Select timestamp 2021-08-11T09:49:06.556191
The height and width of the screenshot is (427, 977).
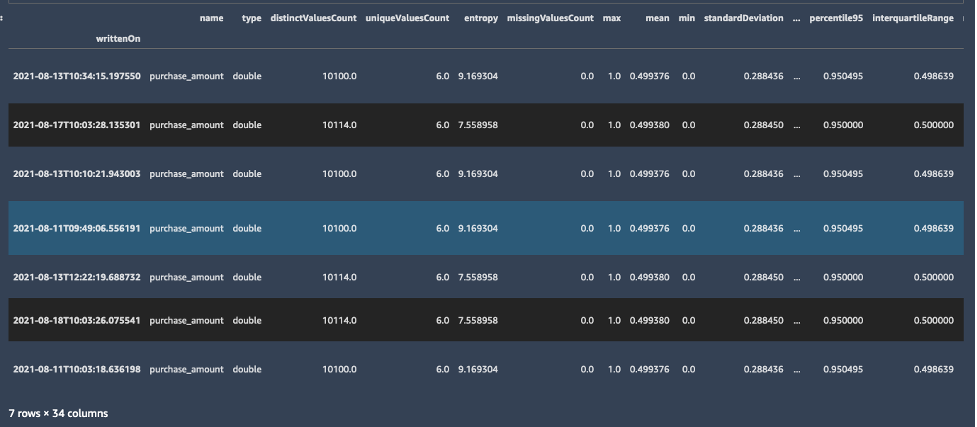[x=77, y=228]
